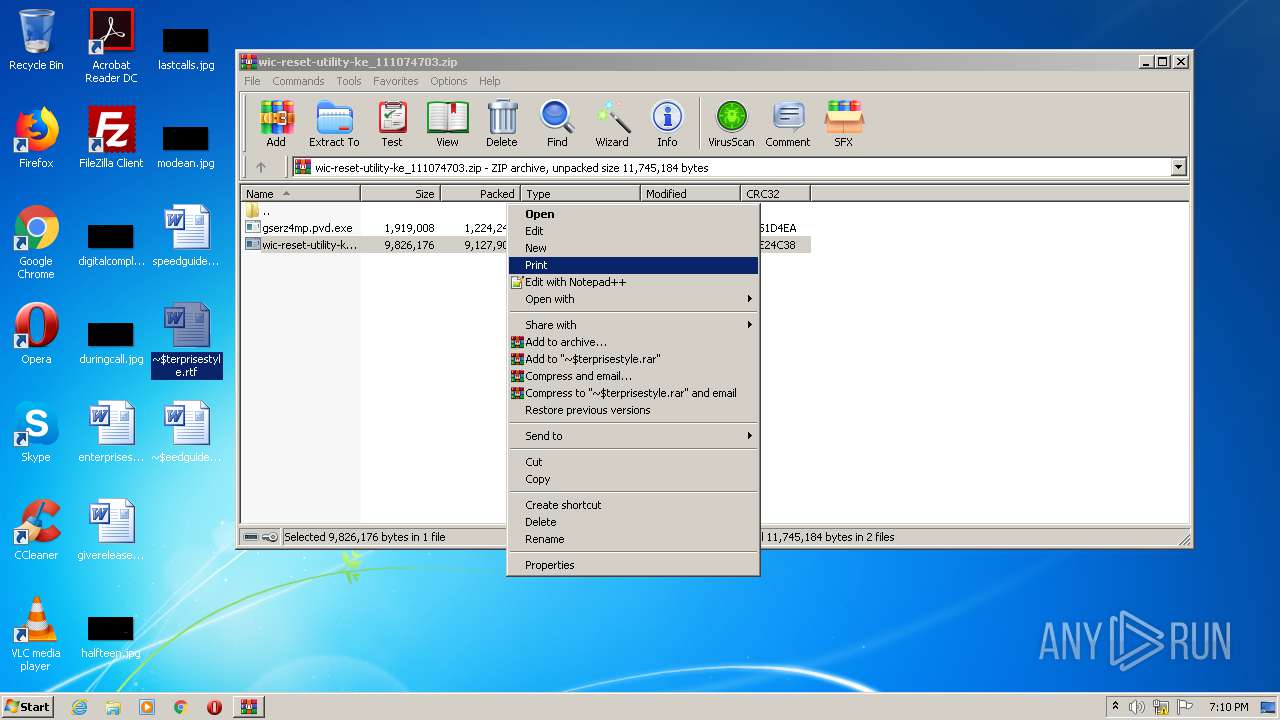Select Restore previous versions
Screen dimensions: 1280x720
pyautogui.click(x=633, y=410)
